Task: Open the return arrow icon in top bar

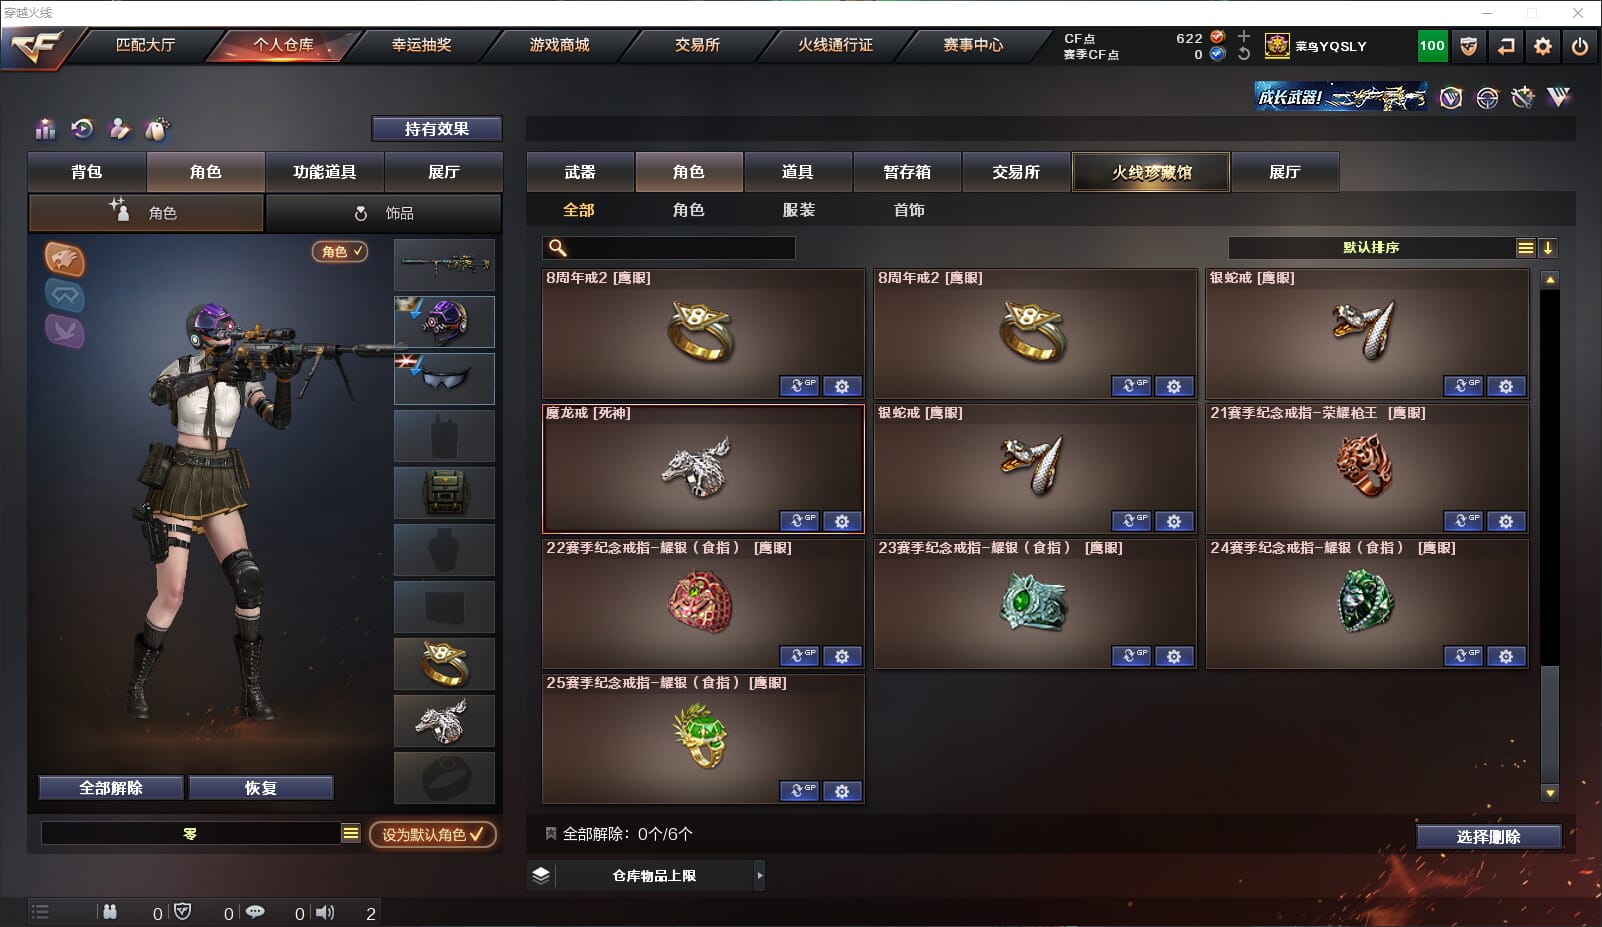Action: (x=1506, y=46)
